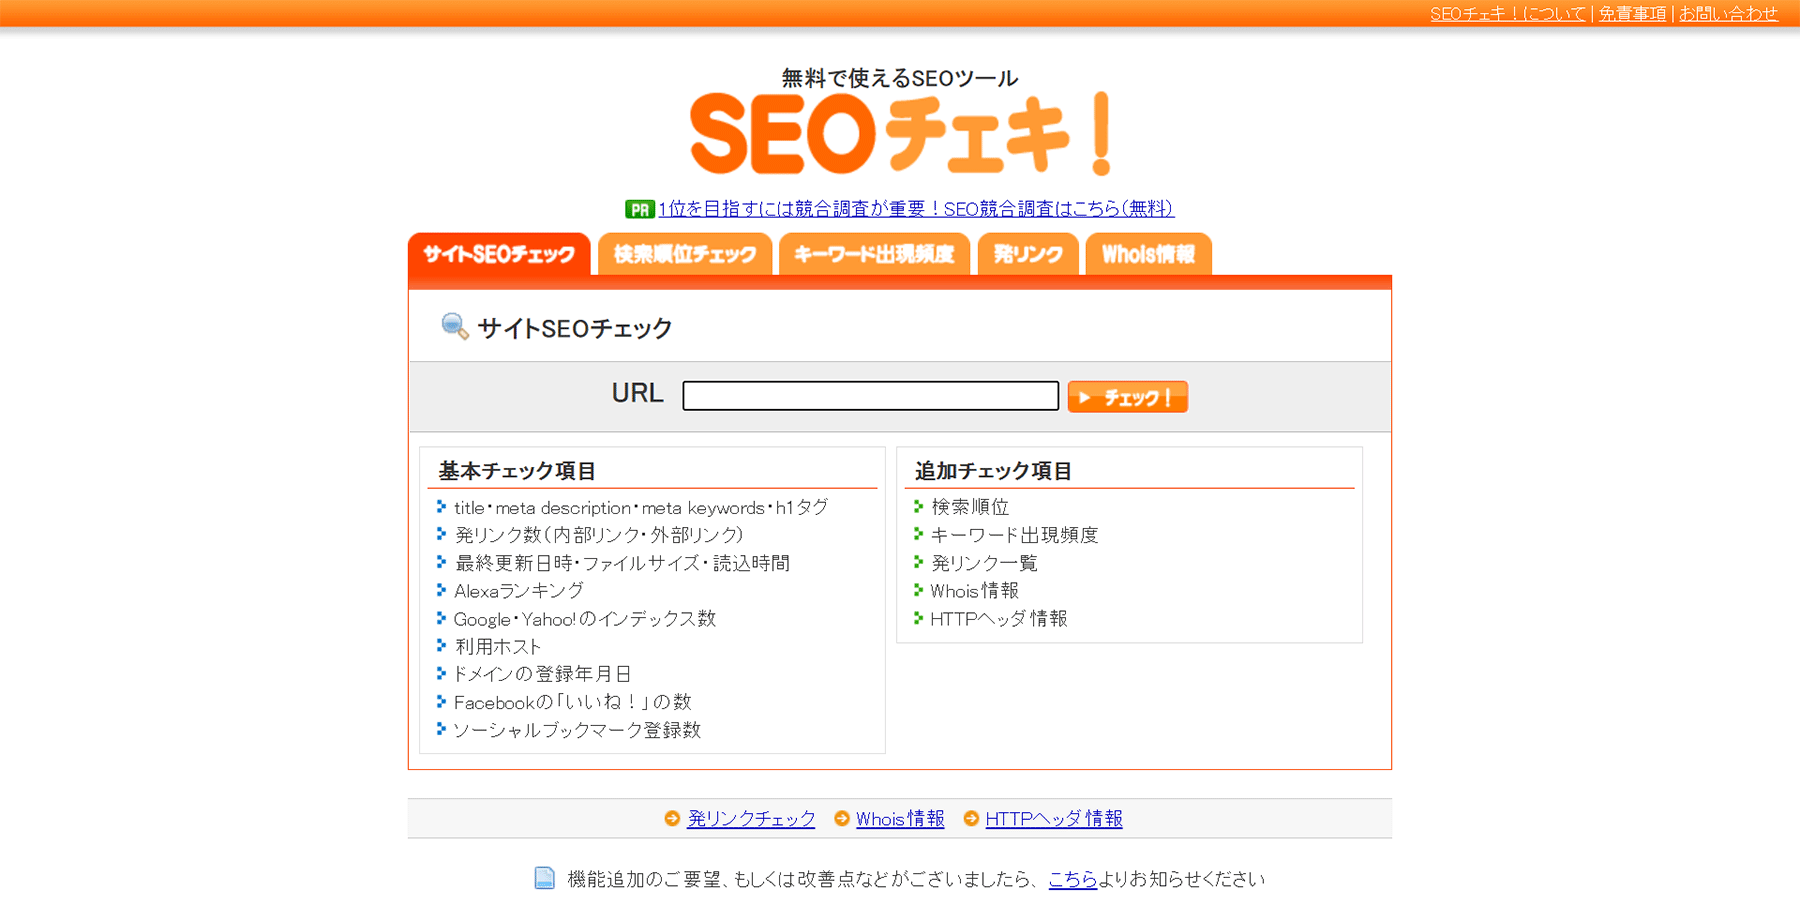This screenshot has width=1800, height=906.
Task: Open the HTTPヘッダ情報 link at bottom
Action: 1054,819
